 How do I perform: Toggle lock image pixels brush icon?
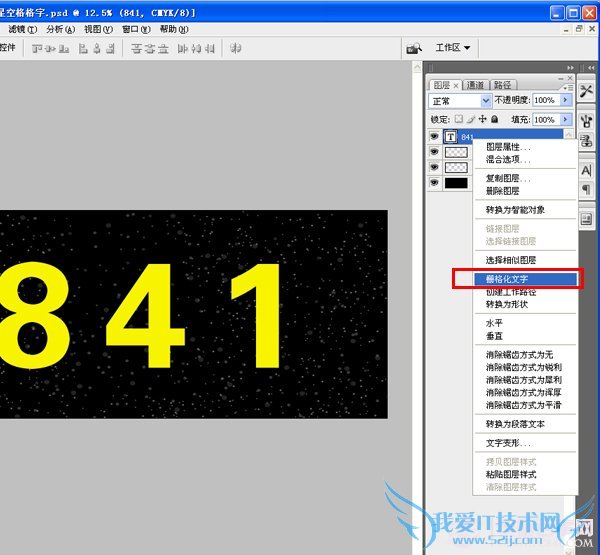[471, 119]
